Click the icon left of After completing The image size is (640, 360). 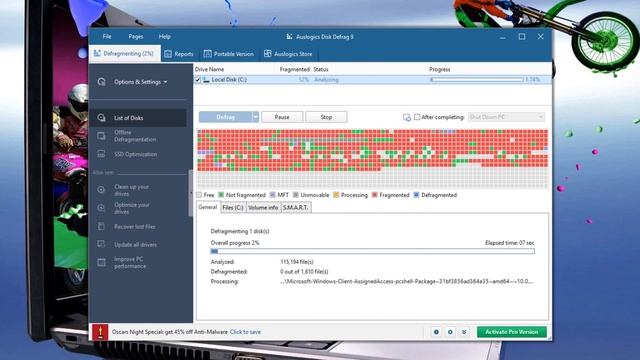pos(407,118)
